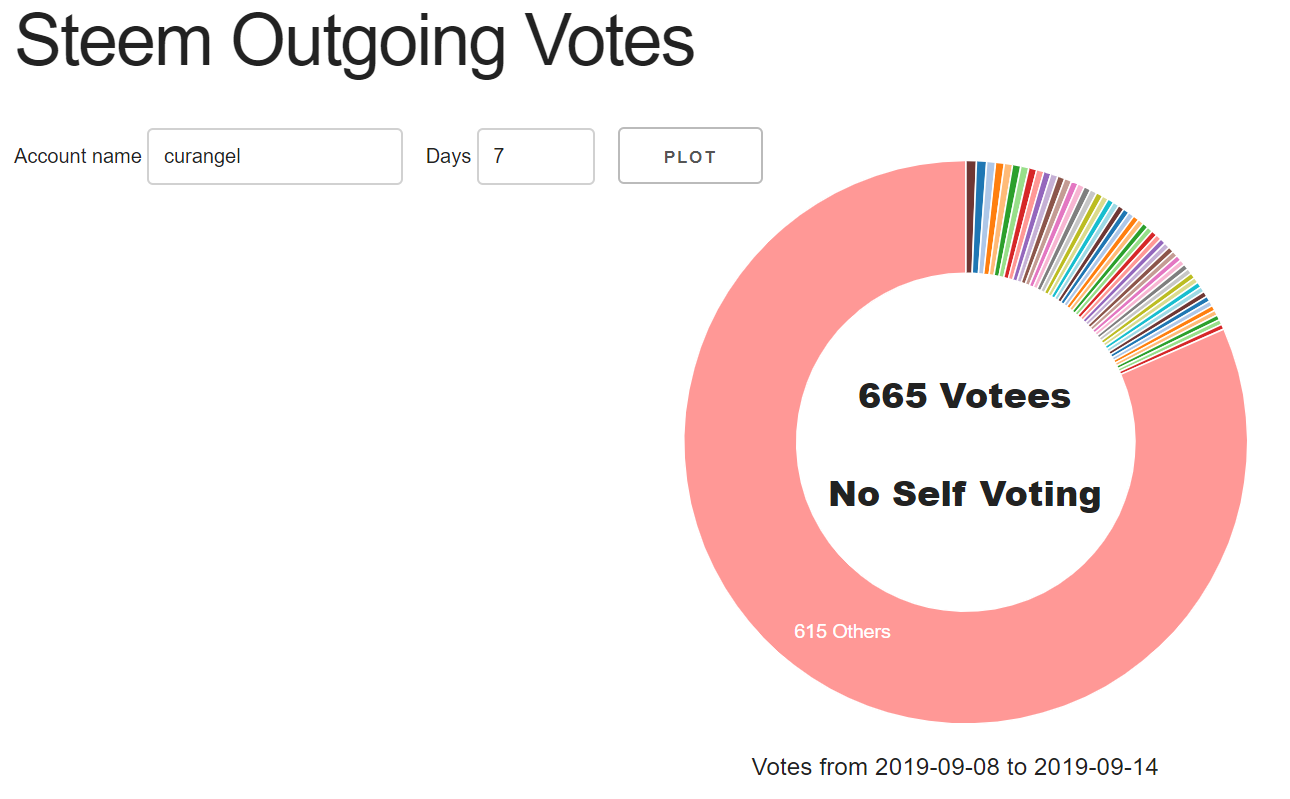Click the "Days" label
Image resolution: width=1290 pixels, height=799 pixels.
(448, 156)
